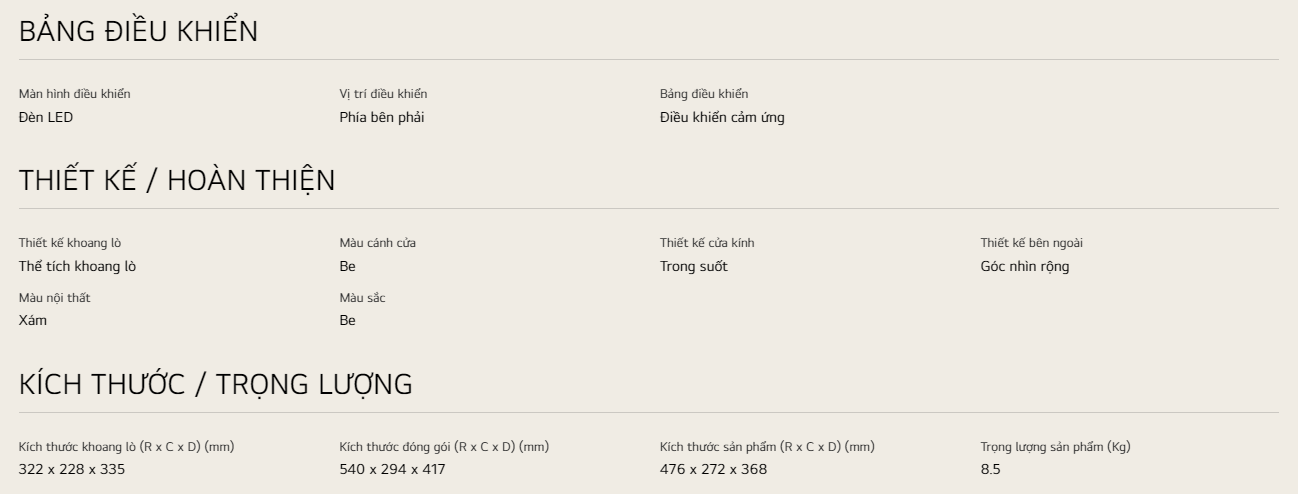Click the 'Thiết kế bên ngoài' label

(1031, 243)
